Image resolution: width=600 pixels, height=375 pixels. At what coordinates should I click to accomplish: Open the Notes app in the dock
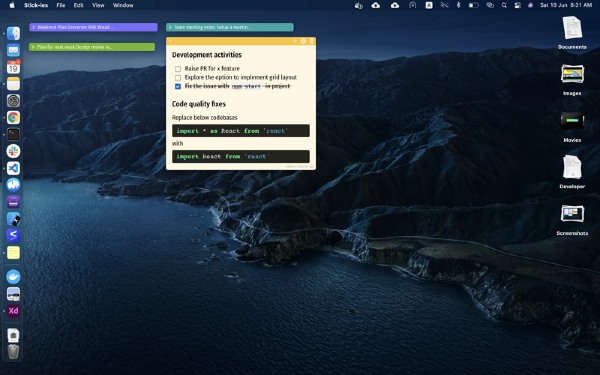(x=13, y=84)
